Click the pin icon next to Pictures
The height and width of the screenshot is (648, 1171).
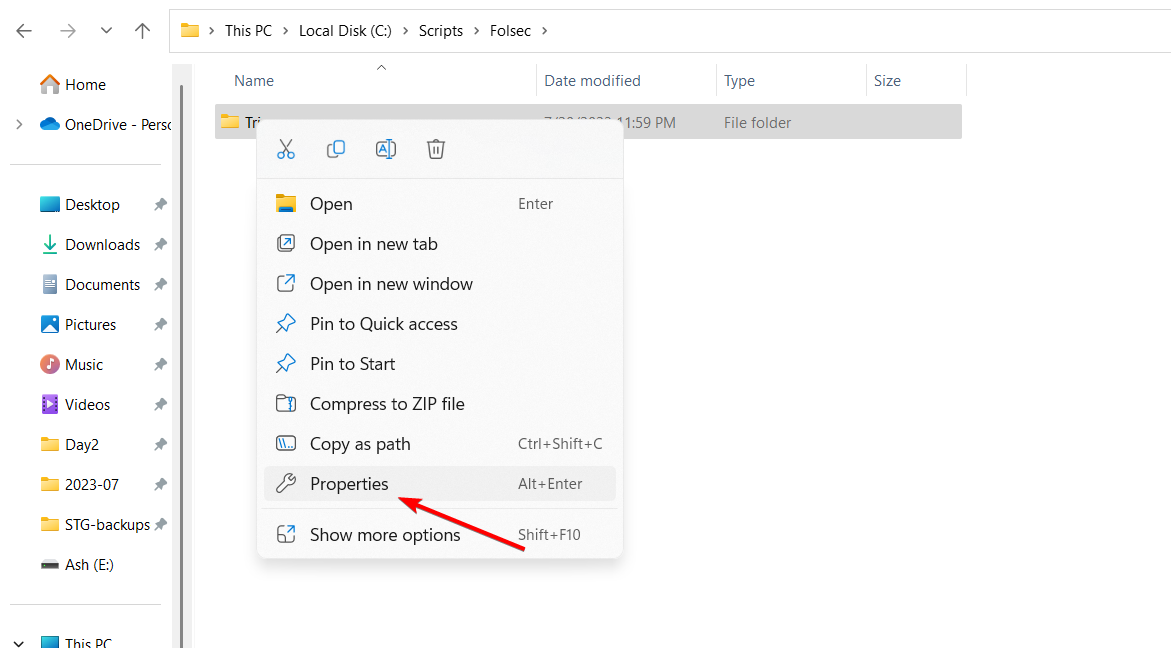click(x=161, y=325)
